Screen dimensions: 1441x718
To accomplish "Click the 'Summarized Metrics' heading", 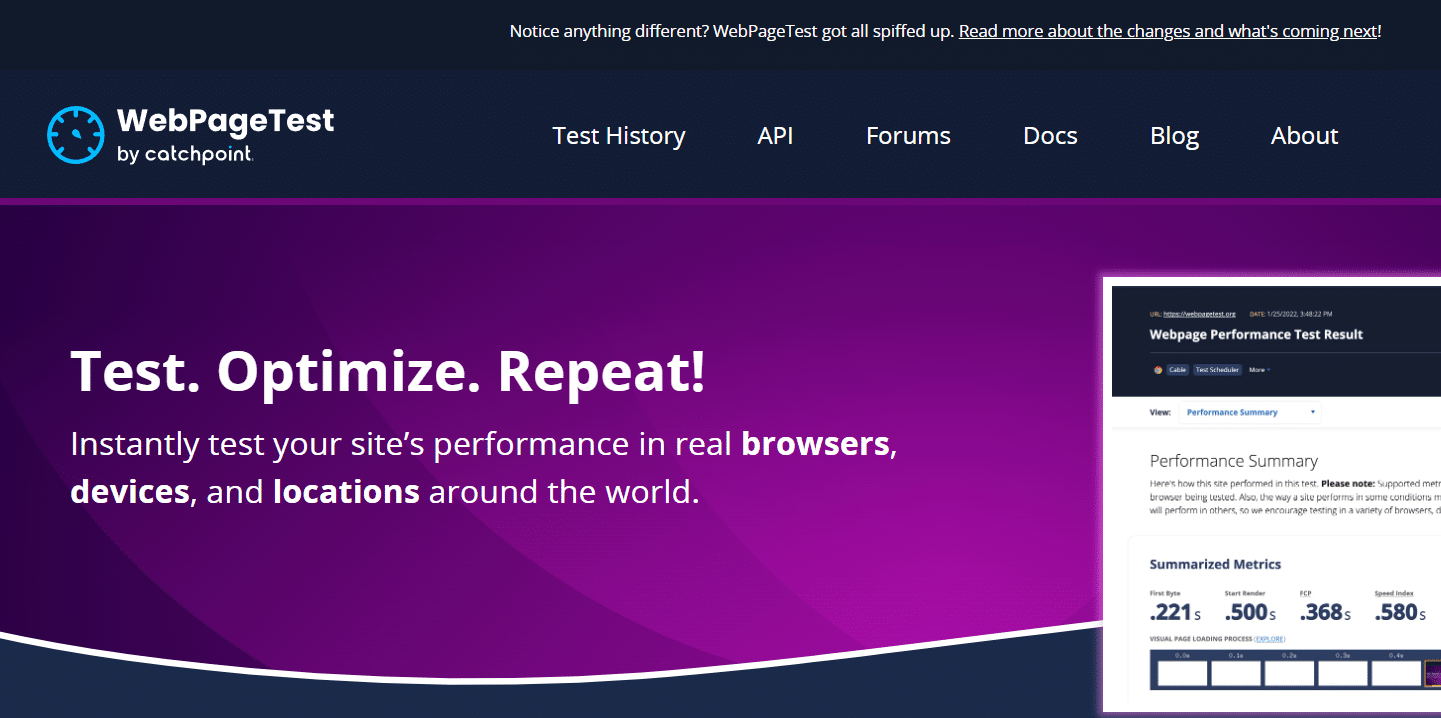I will pyautogui.click(x=1215, y=564).
